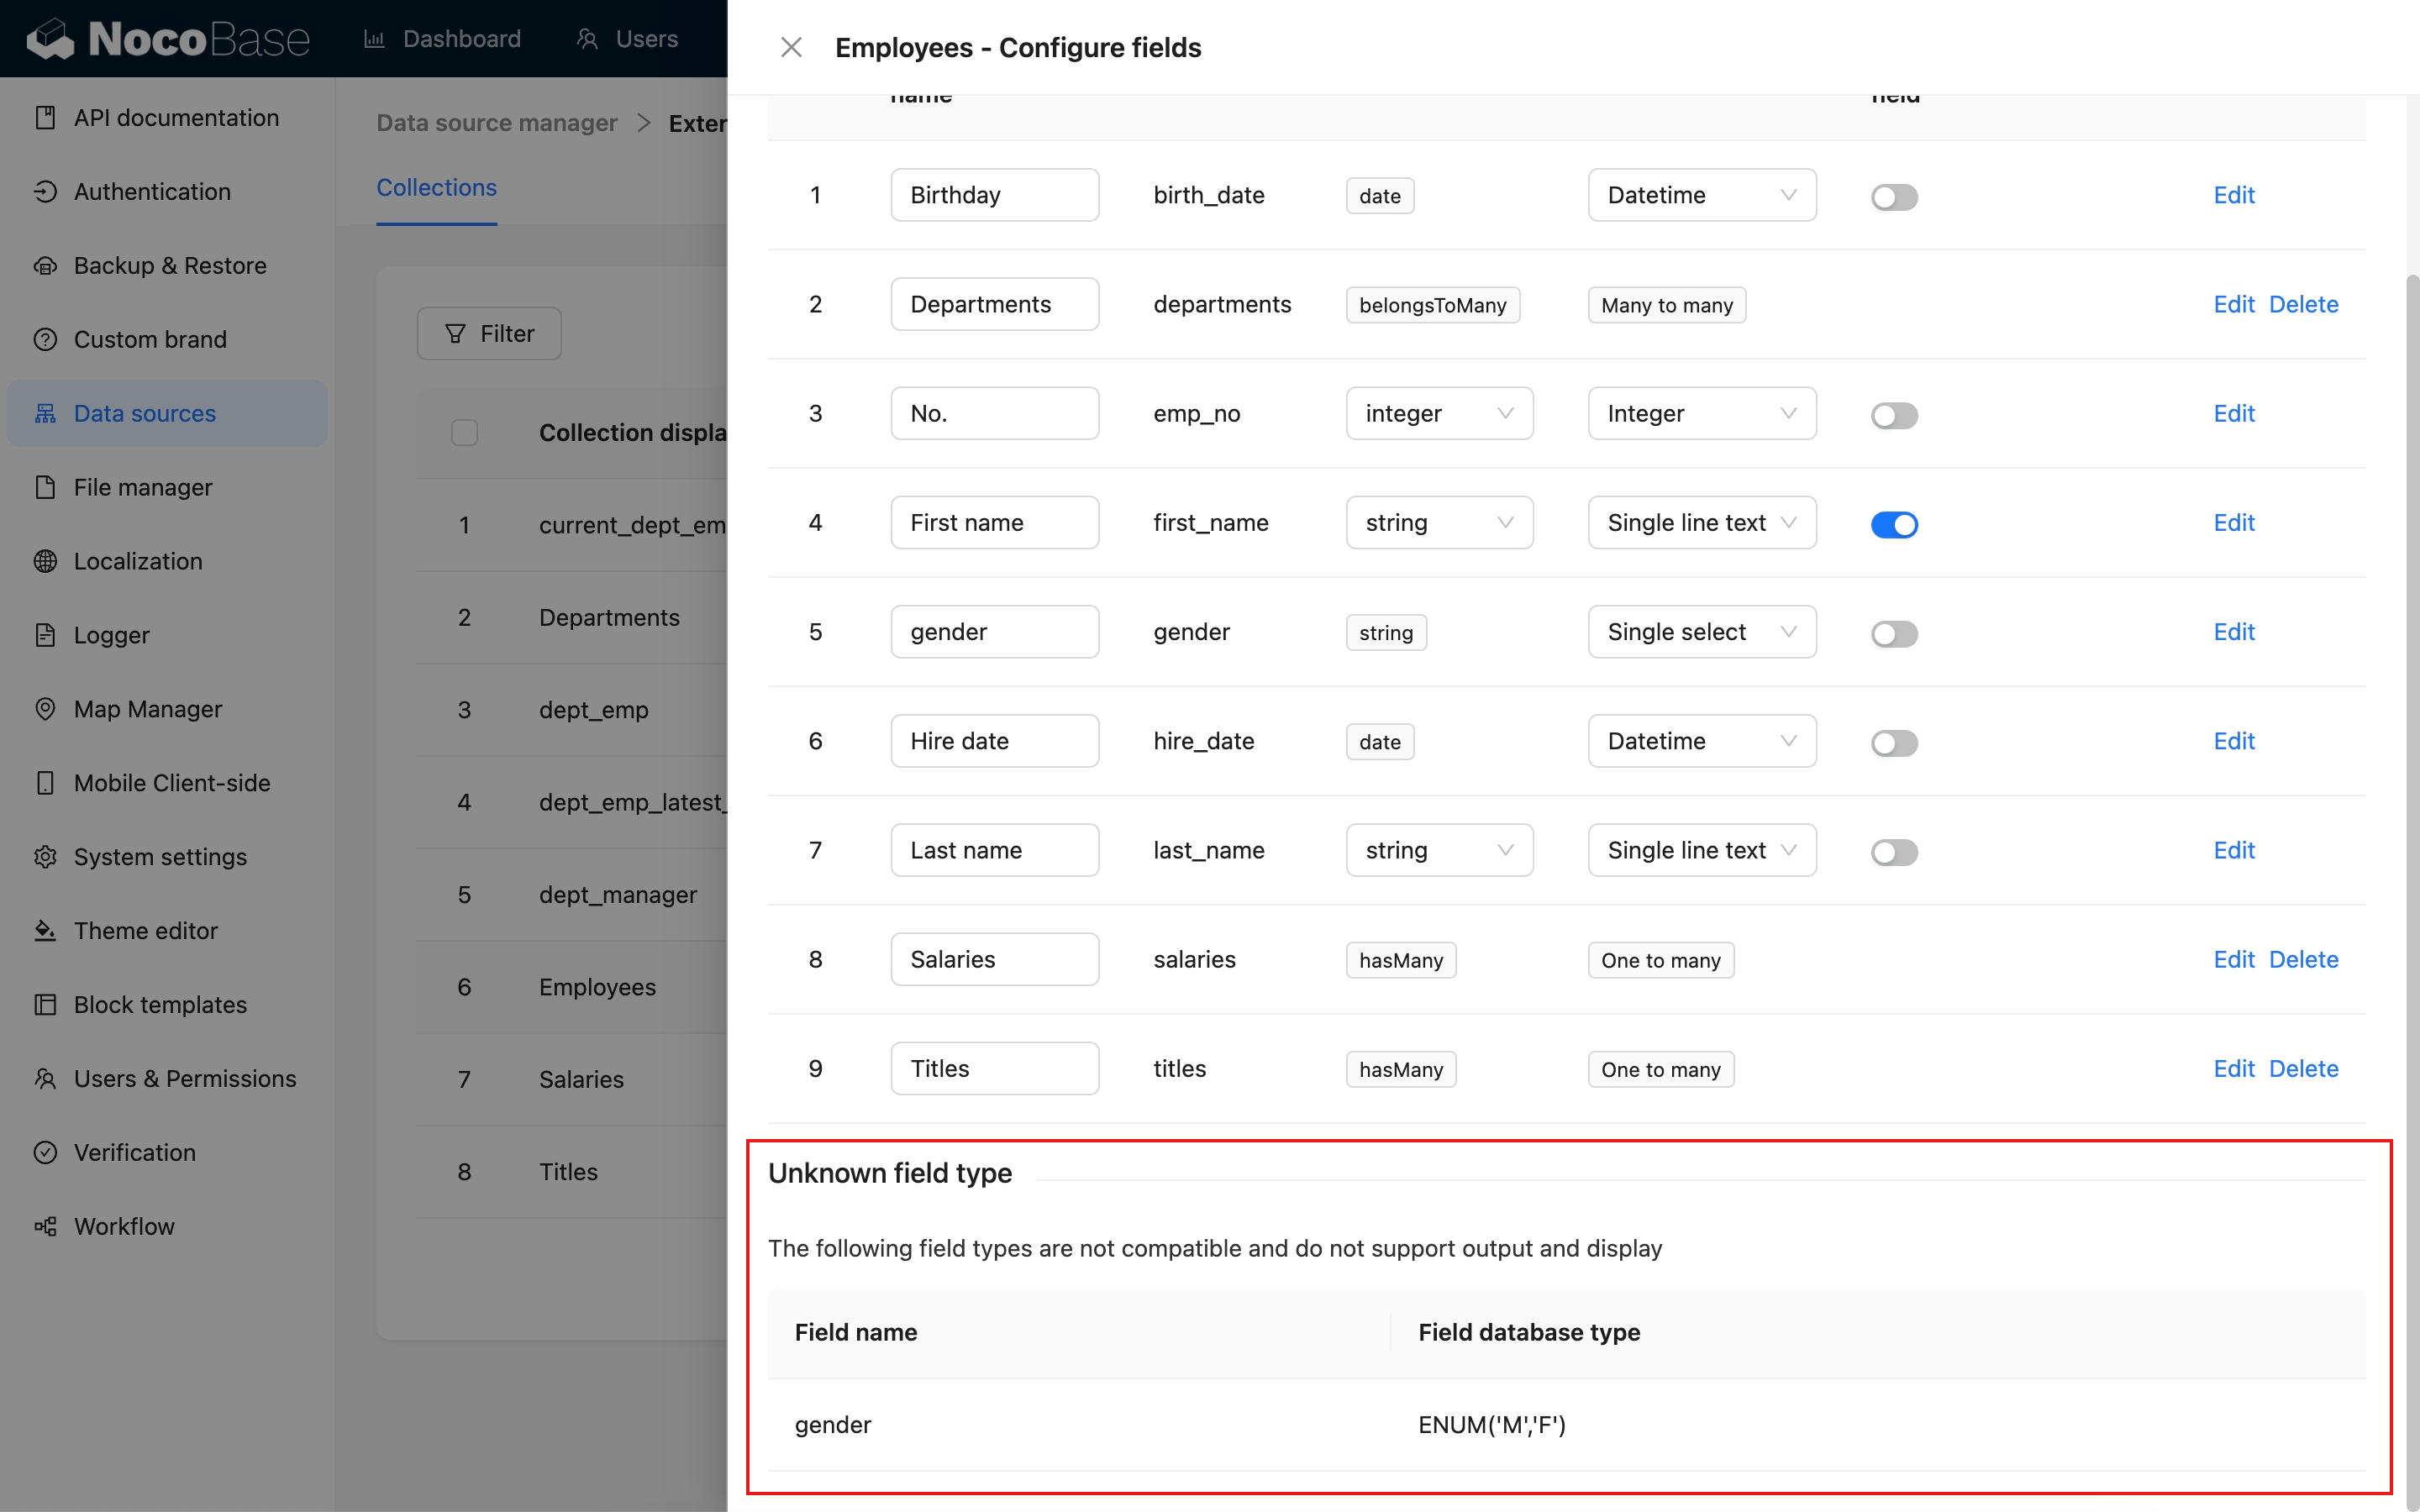
Task: Open the Dashboard menu
Action: [x=442, y=39]
